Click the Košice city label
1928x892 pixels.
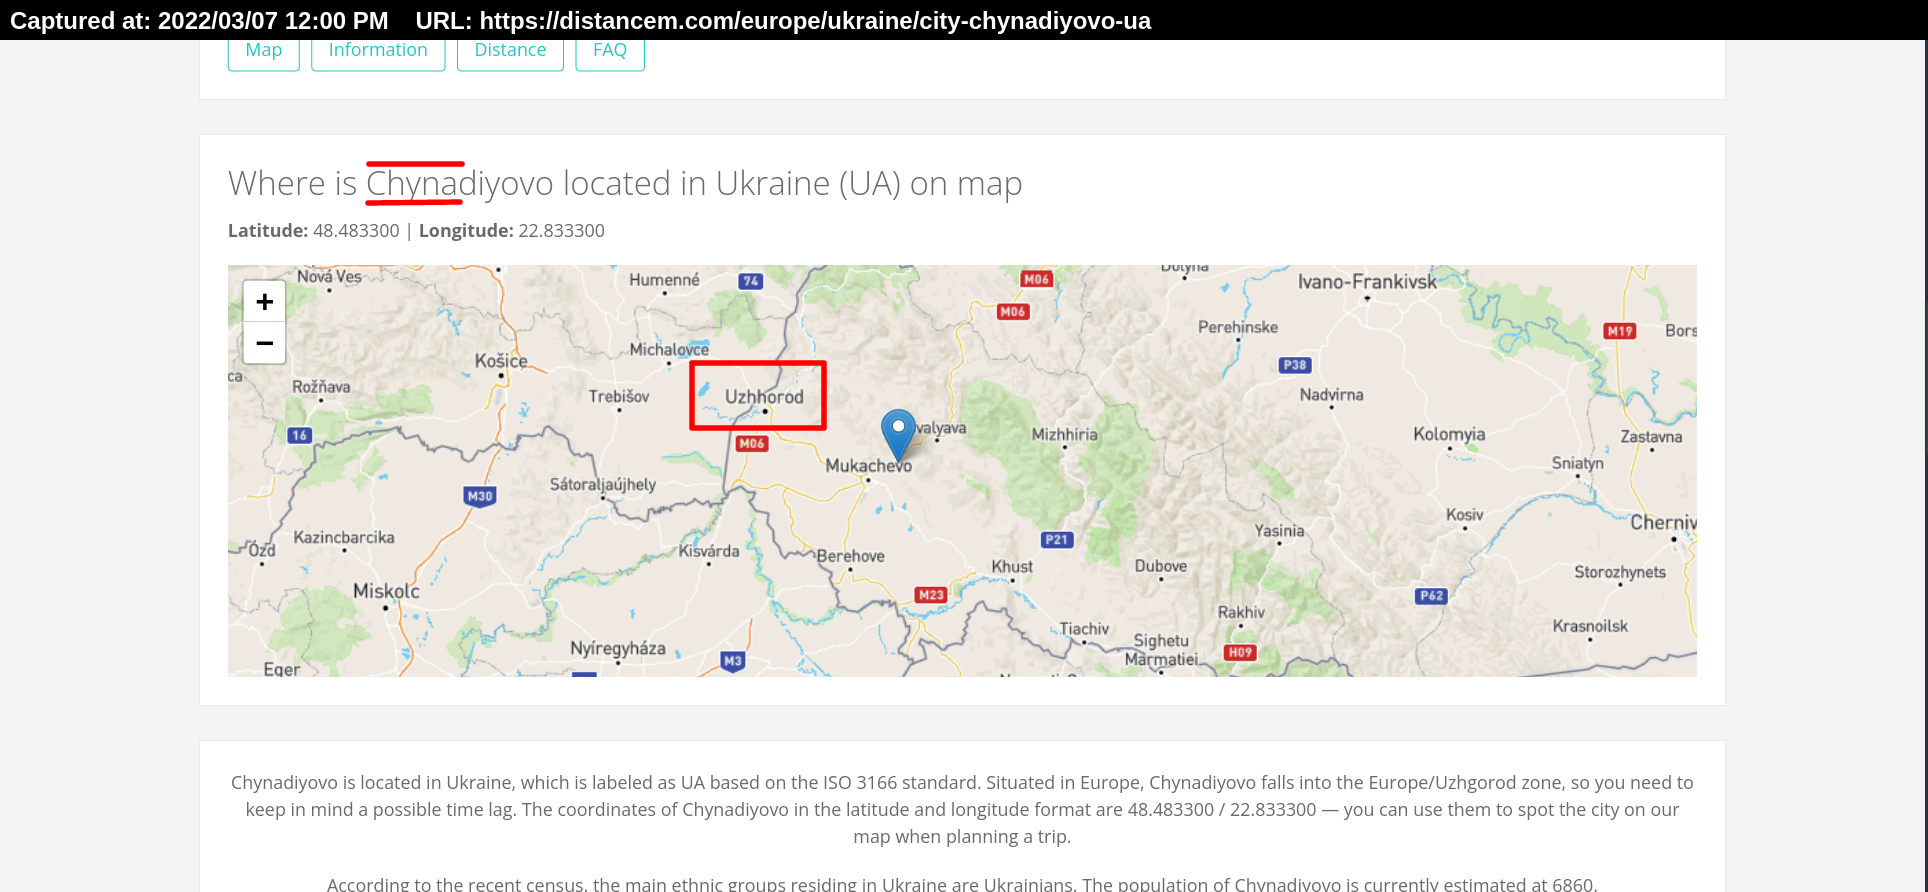501,361
